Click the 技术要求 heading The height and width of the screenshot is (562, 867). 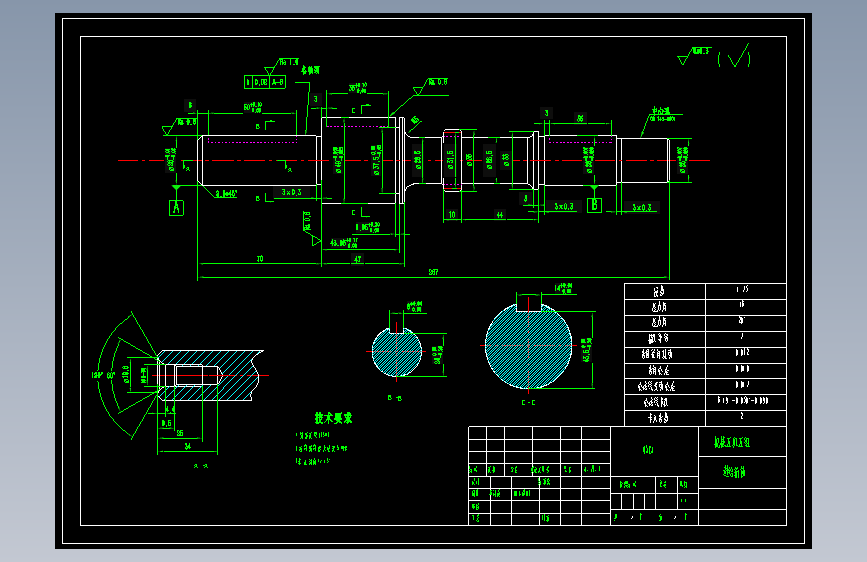click(x=333, y=418)
